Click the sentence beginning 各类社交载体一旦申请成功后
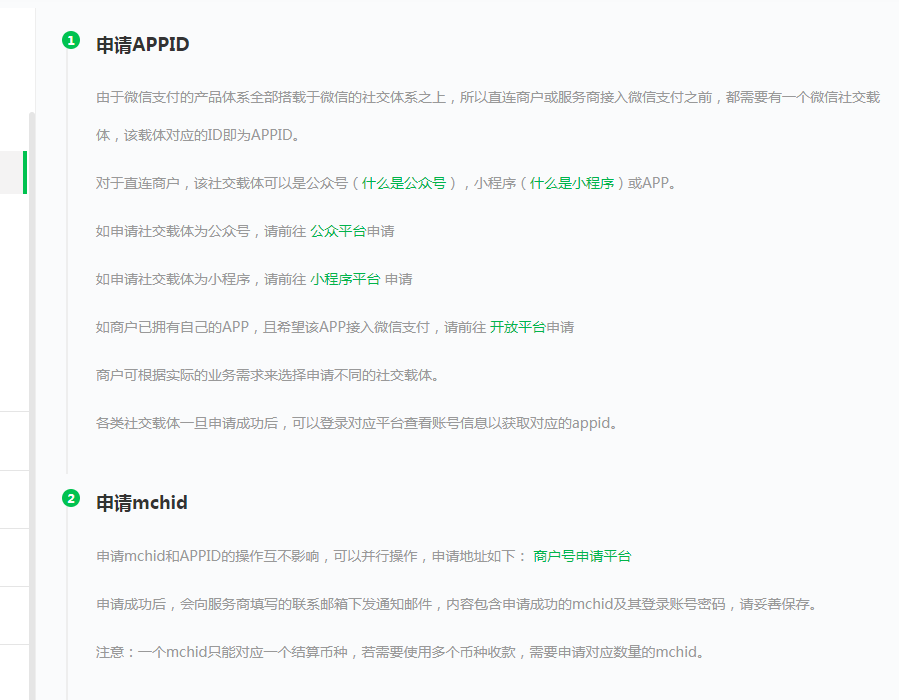899x700 pixels. click(x=356, y=424)
